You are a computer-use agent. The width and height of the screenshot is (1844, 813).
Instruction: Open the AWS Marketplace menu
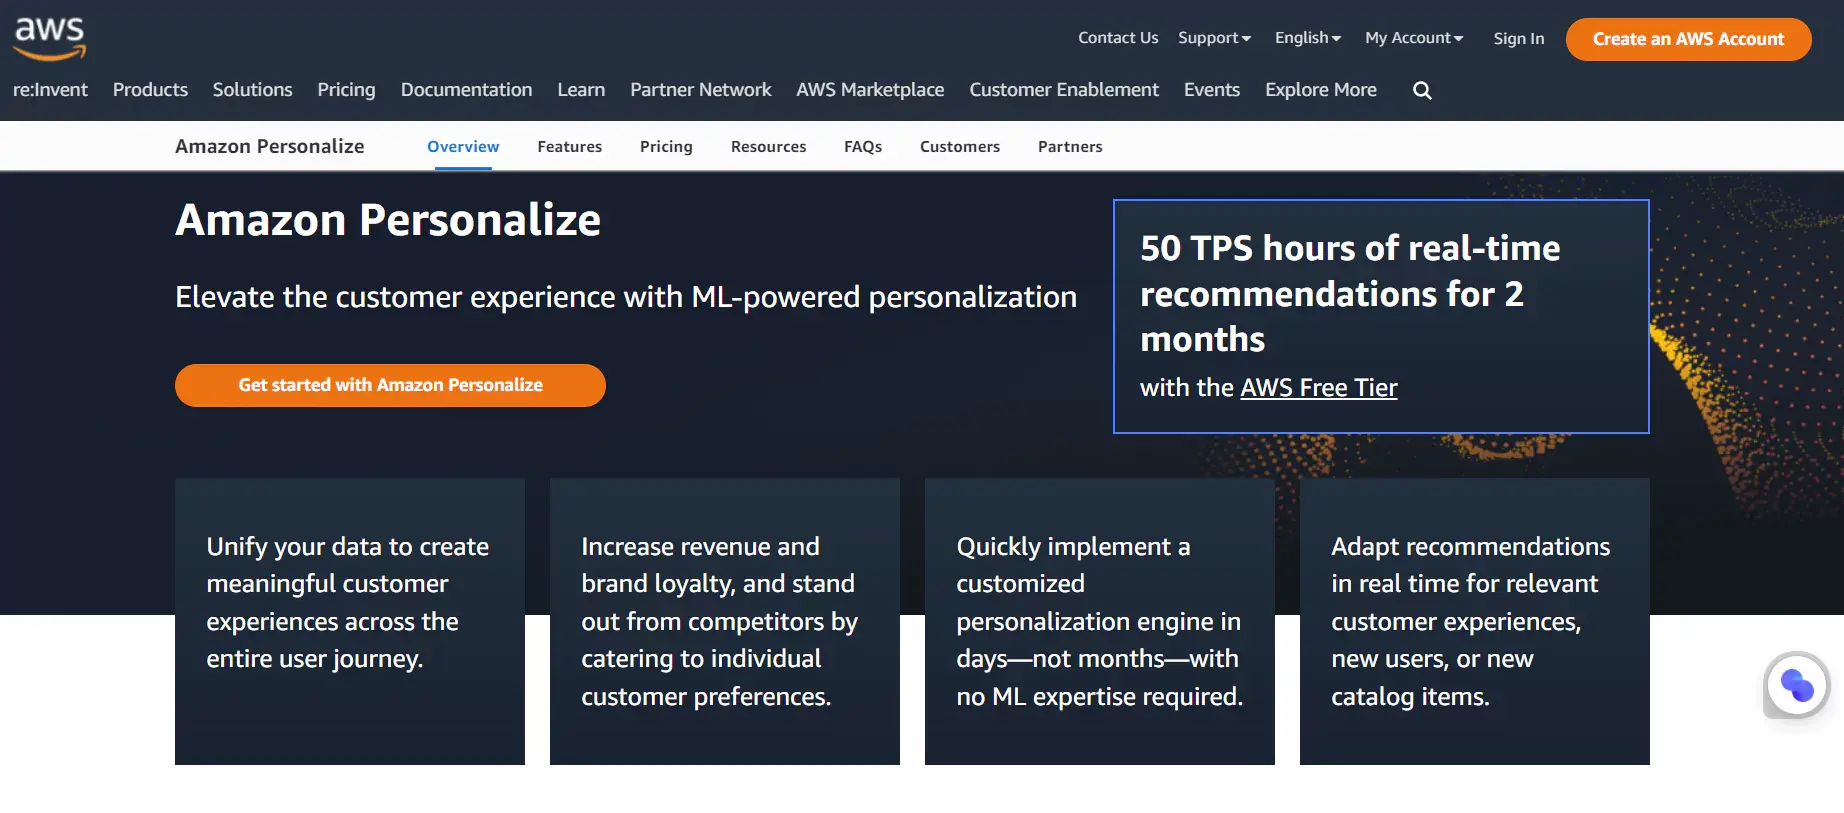[x=870, y=90]
